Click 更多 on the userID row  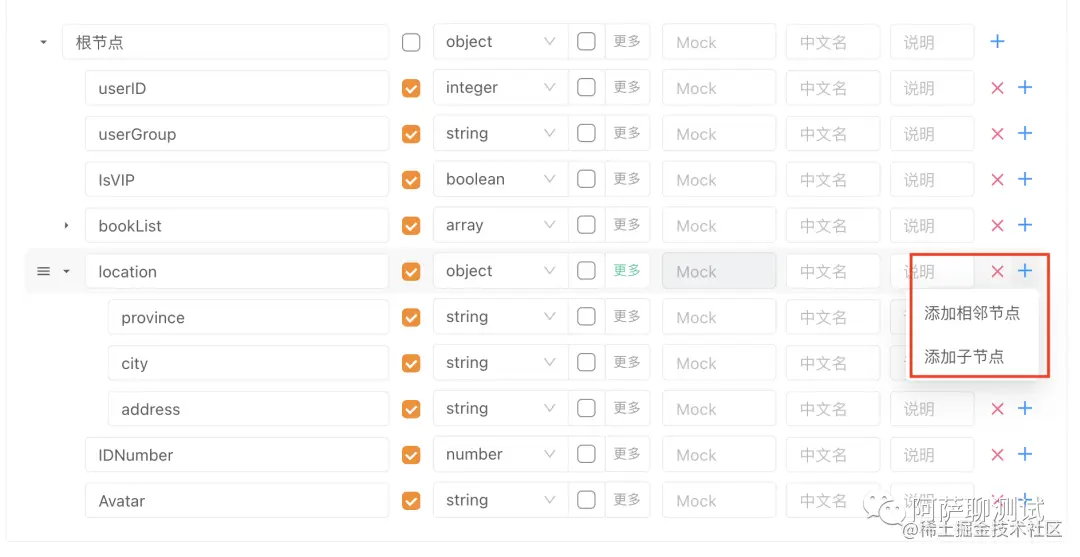pos(627,87)
